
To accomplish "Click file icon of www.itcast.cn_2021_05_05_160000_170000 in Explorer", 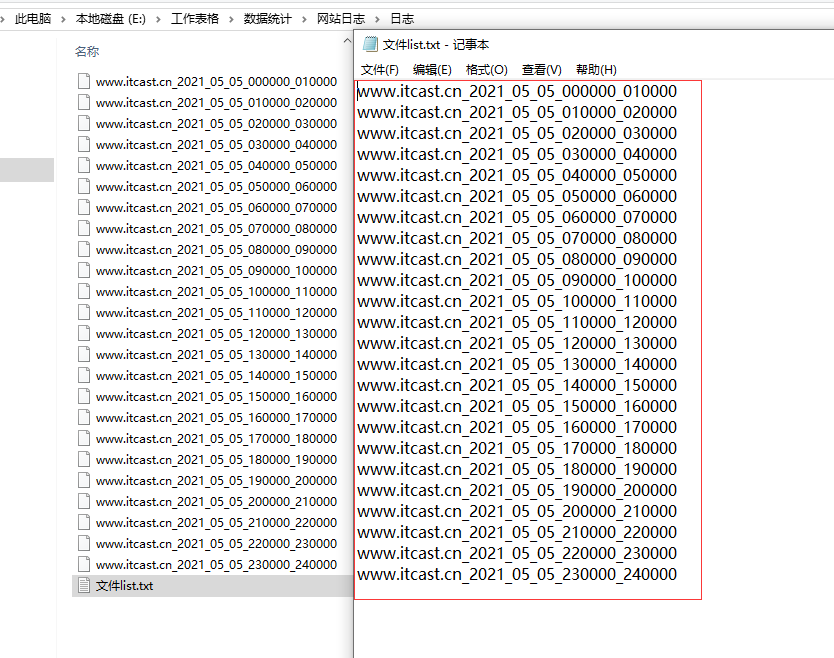I will click(84, 417).
